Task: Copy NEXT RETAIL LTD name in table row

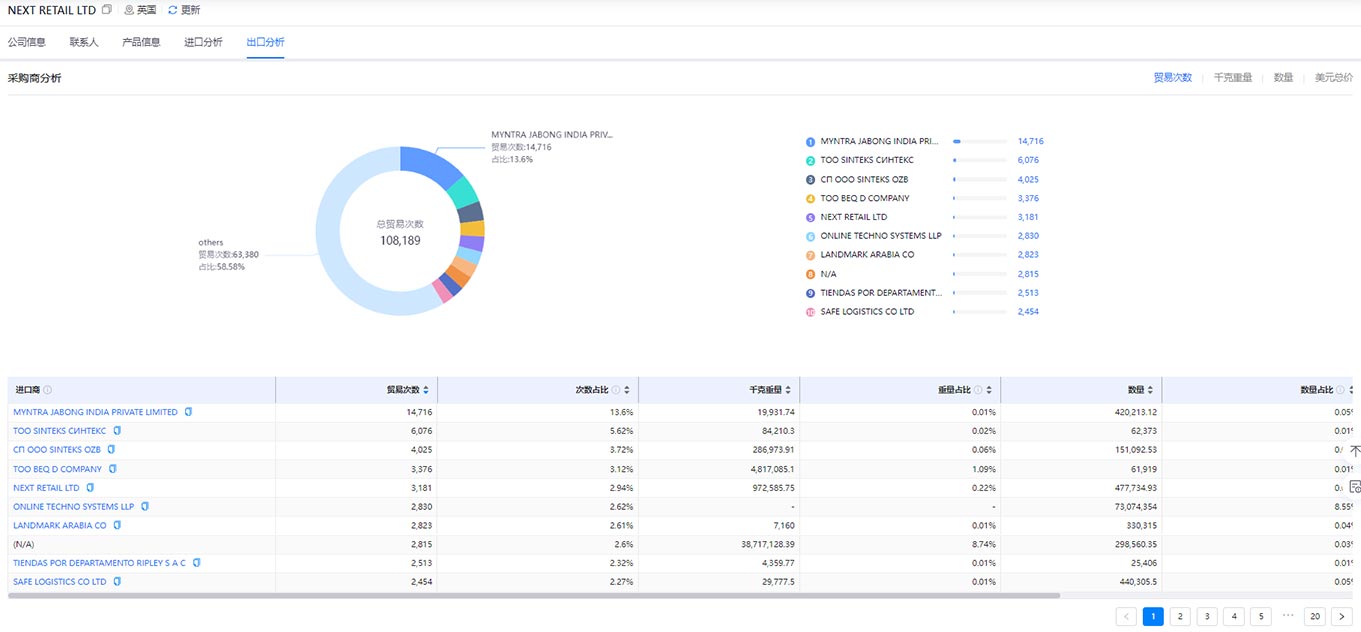Action: (x=90, y=488)
